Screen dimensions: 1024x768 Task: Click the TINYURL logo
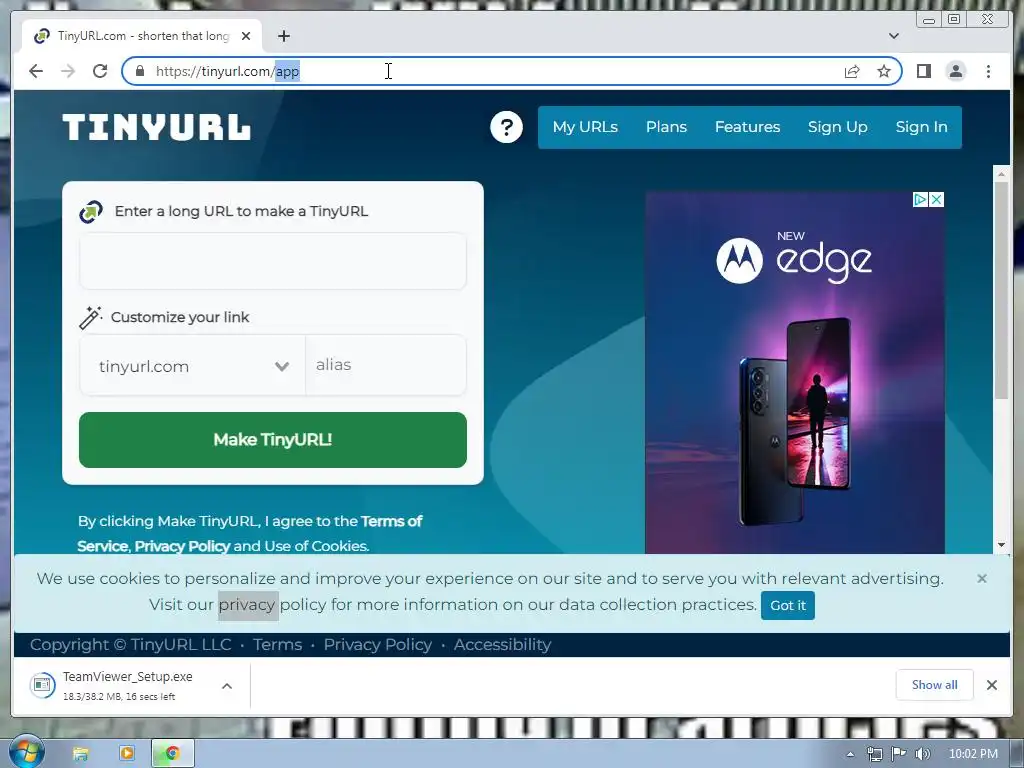coord(156,127)
